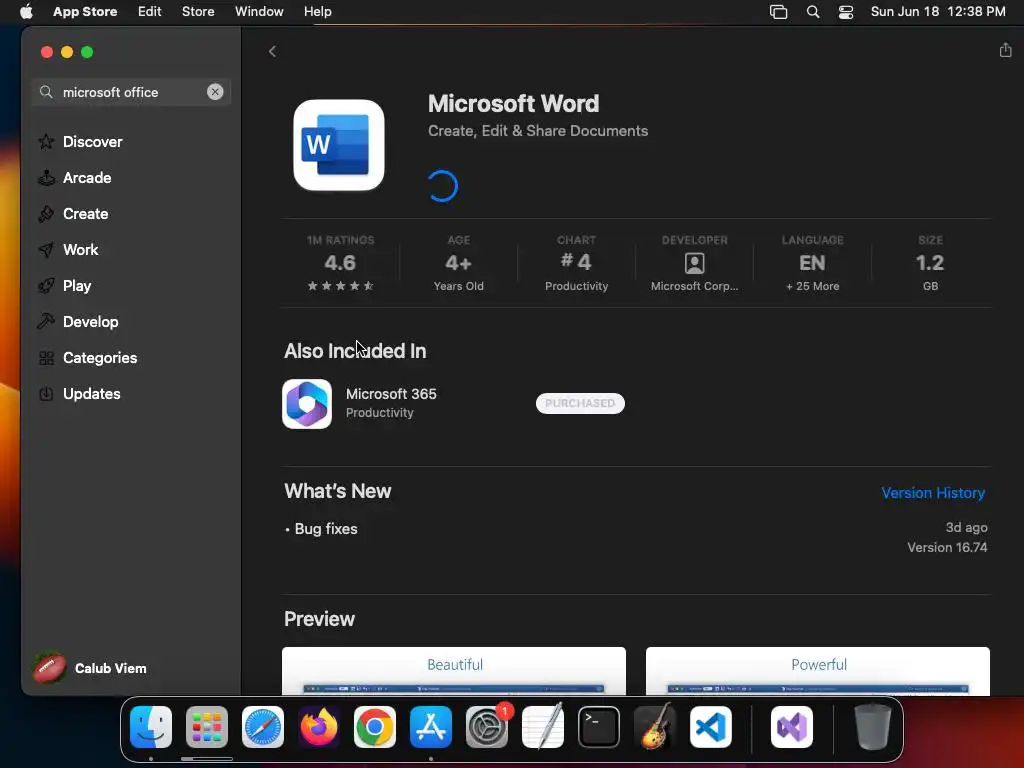Open the Version History link

(933, 493)
